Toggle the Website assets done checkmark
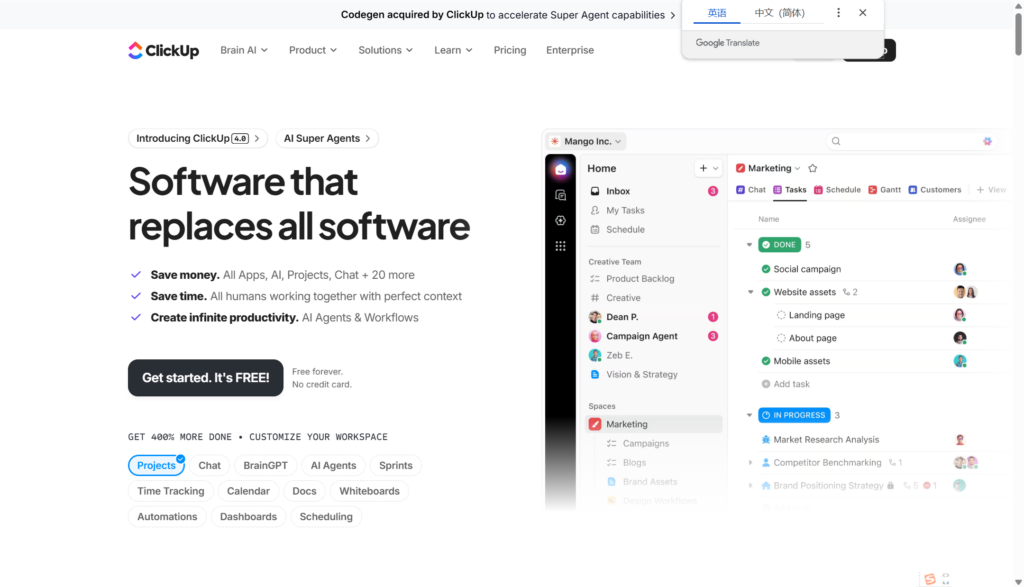The width and height of the screenshot is (1024, 587). tap(765, 292)
